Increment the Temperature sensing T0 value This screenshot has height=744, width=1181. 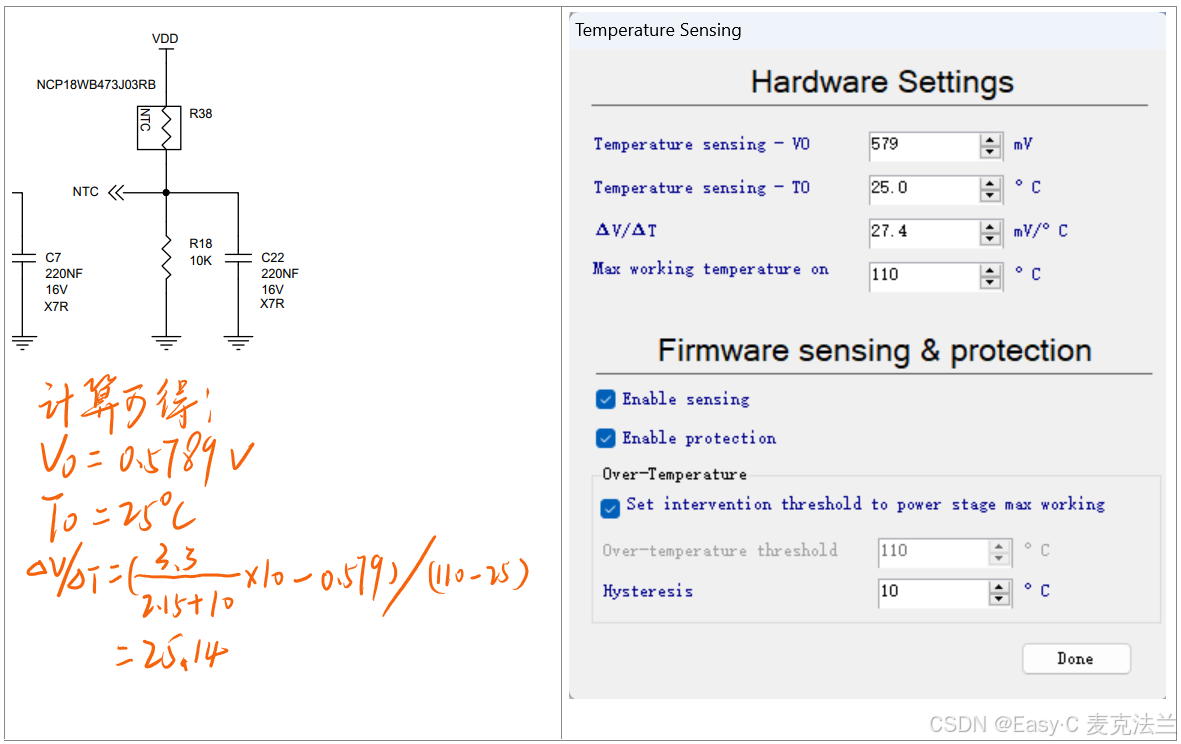pos(990,184)
